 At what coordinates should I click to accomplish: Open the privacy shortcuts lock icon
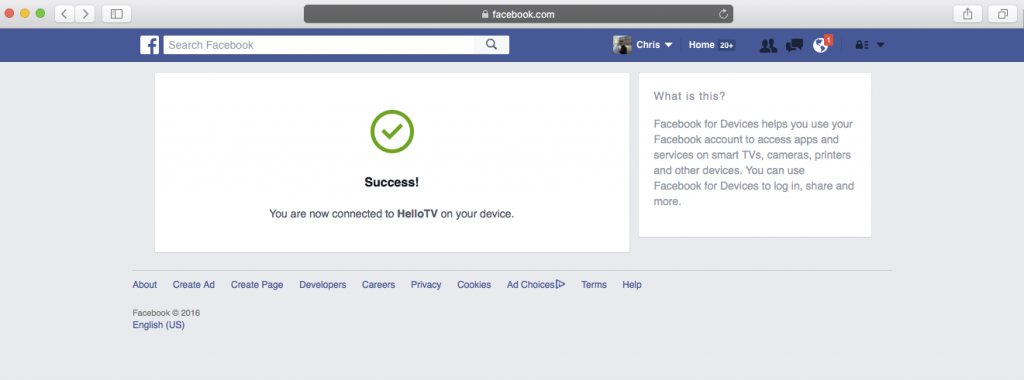[x=862, y=45]
